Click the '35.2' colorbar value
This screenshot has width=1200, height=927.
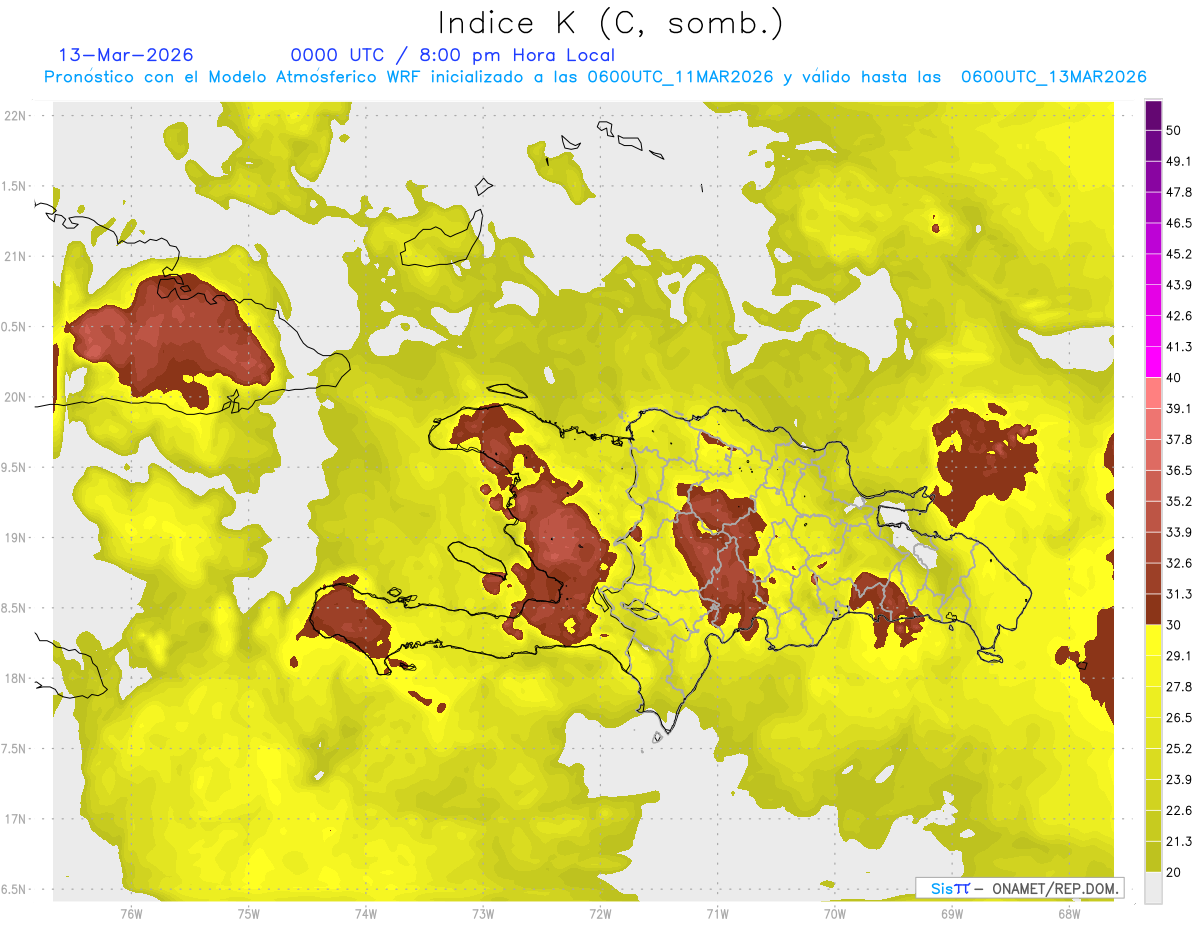click(x=1179, y=501)
